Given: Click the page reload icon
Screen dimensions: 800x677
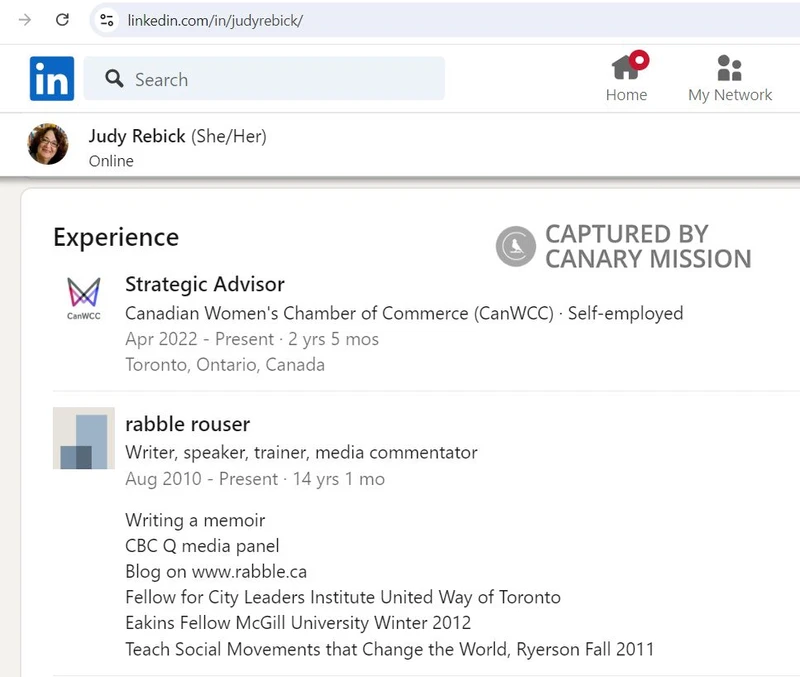Looking at the screenshot, I should coord(61,19).
